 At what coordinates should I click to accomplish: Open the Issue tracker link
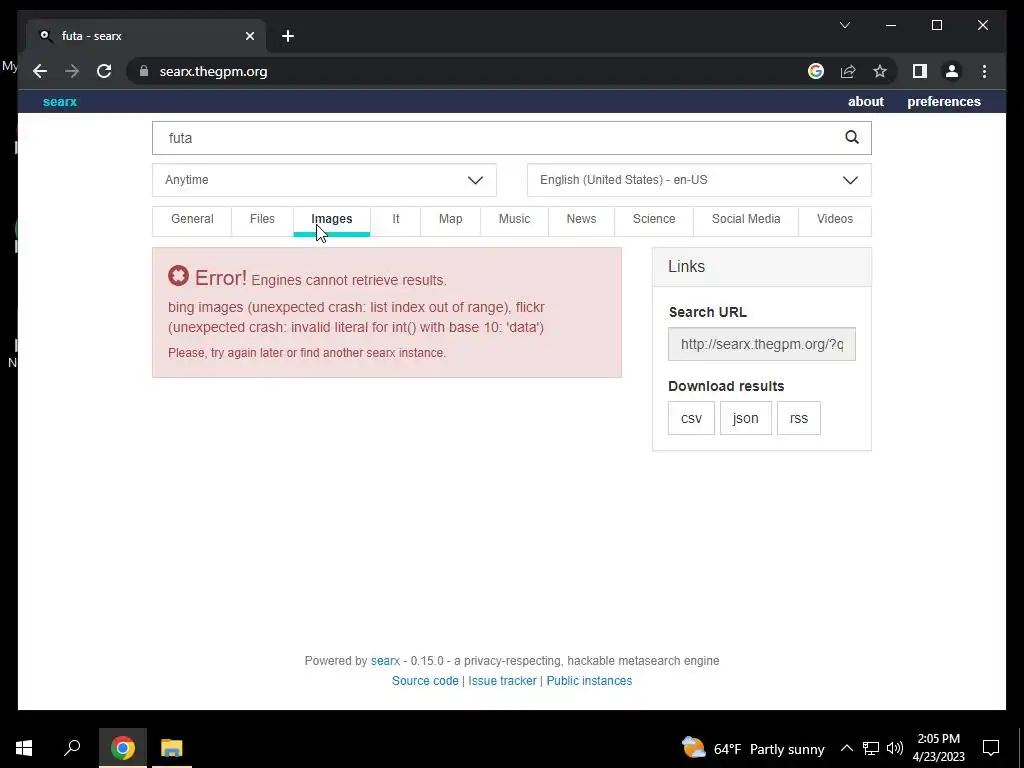point(502,680)
